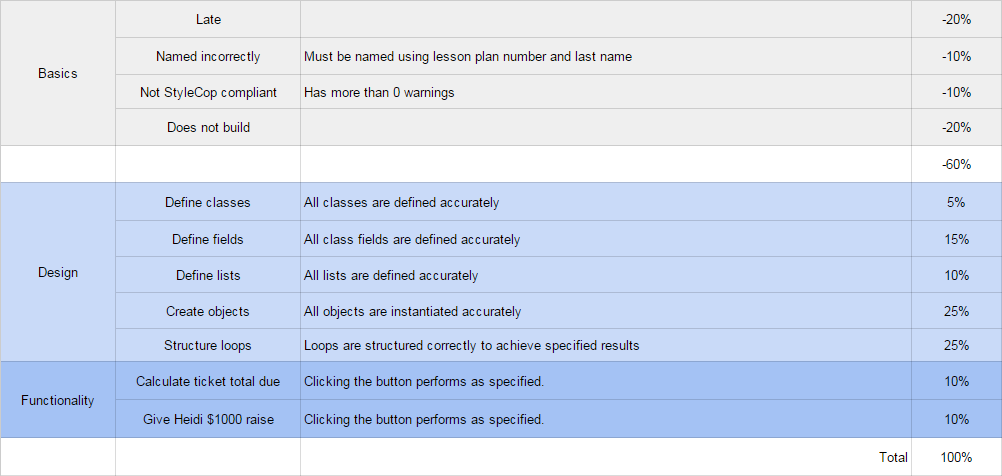
Task: Select the Named incorrectly cell
Action: pyautogui.click(x=208, y=57)
